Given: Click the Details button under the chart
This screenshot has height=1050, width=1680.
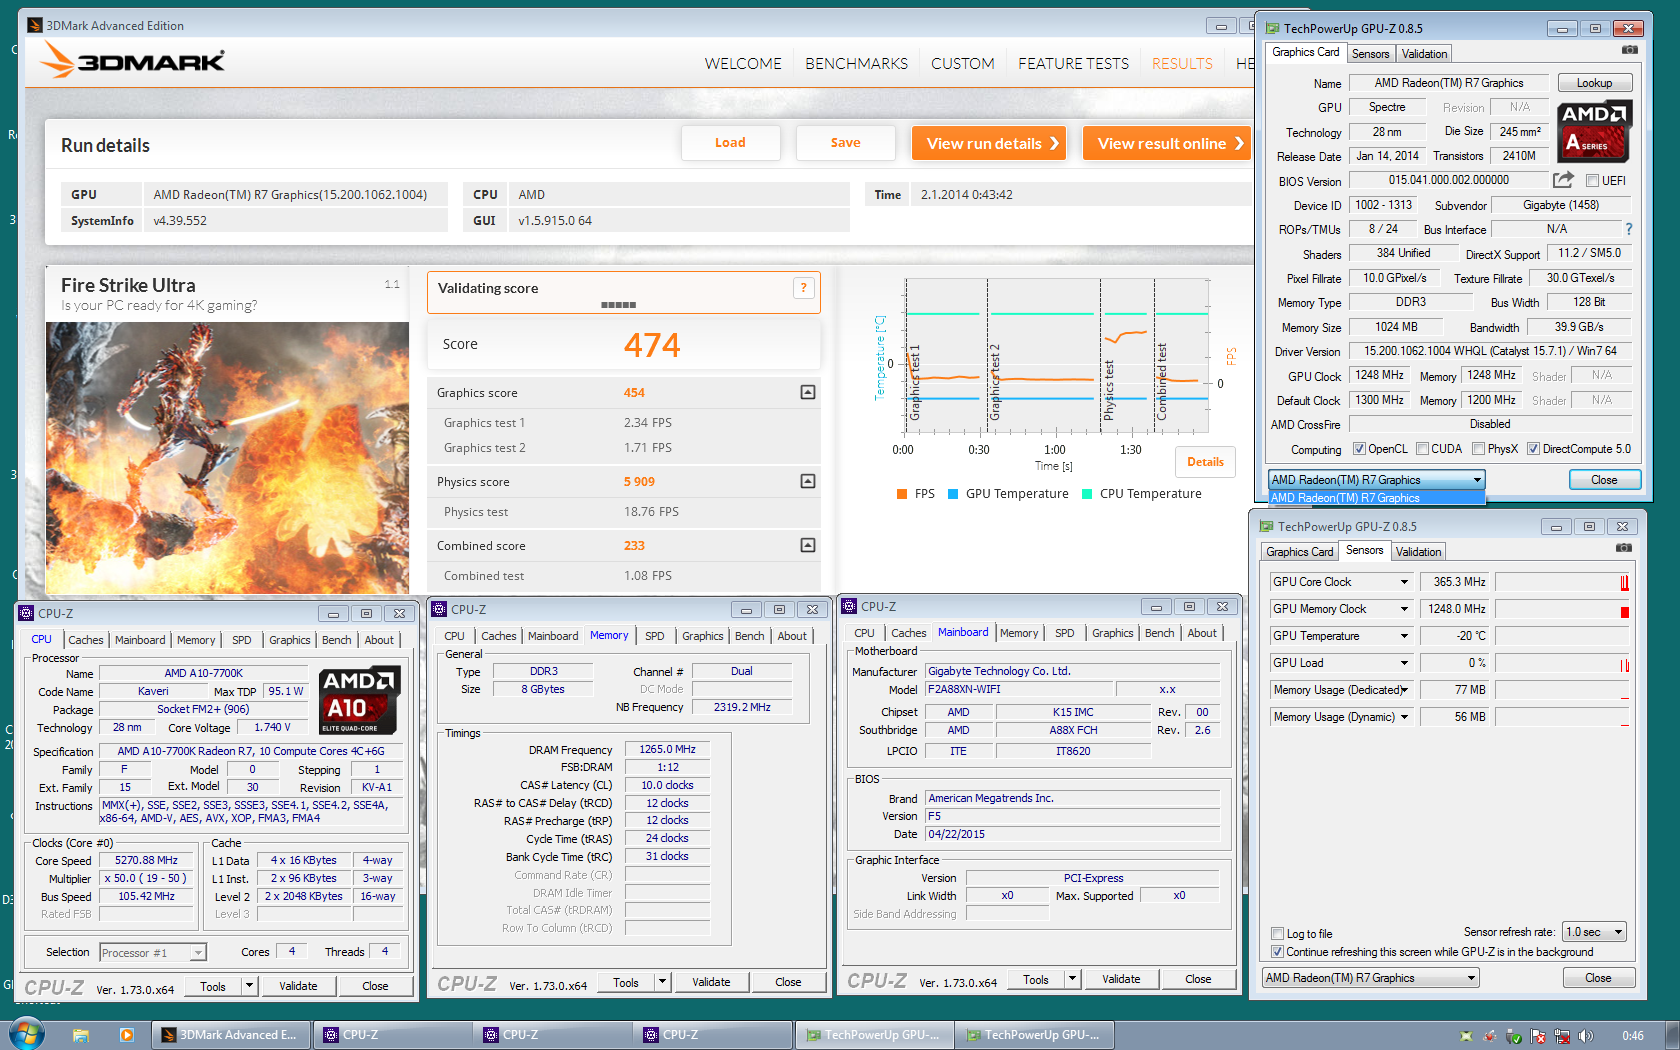Looking at the screenshot, I should click(1205, 462).
